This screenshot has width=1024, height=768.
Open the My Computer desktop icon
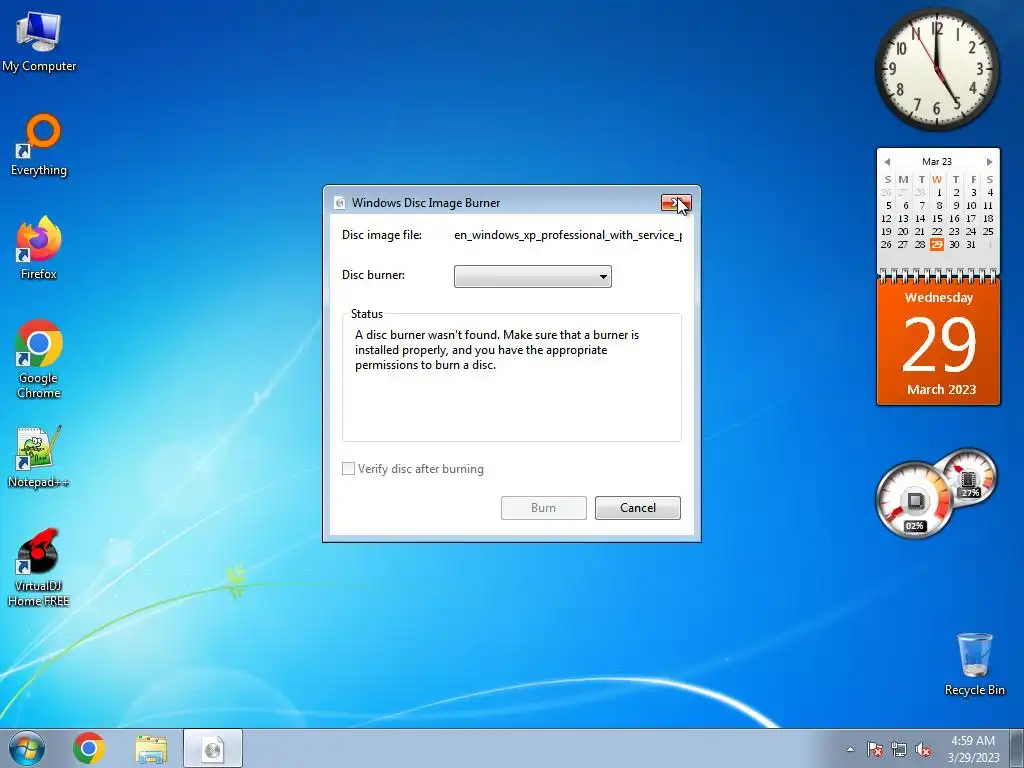39,40
